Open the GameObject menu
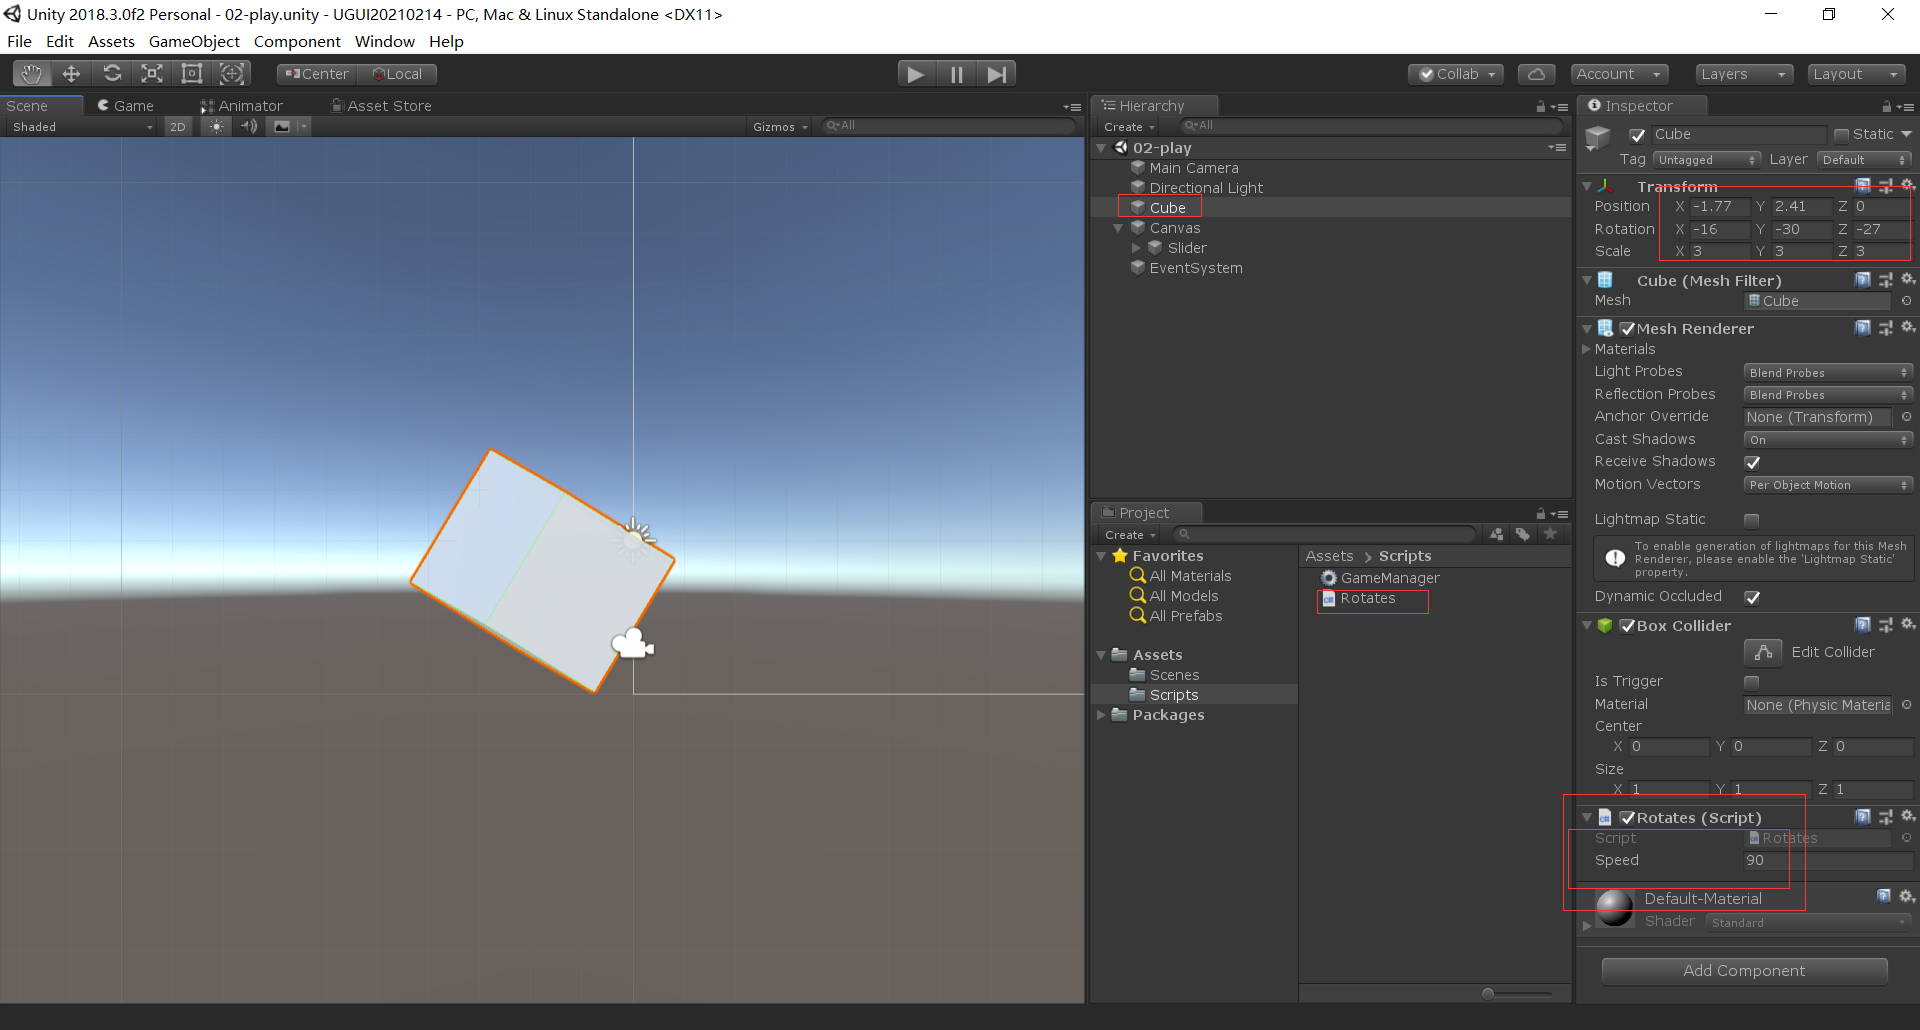Viewport: 1920px width, 1030px height. click(194, 41)
